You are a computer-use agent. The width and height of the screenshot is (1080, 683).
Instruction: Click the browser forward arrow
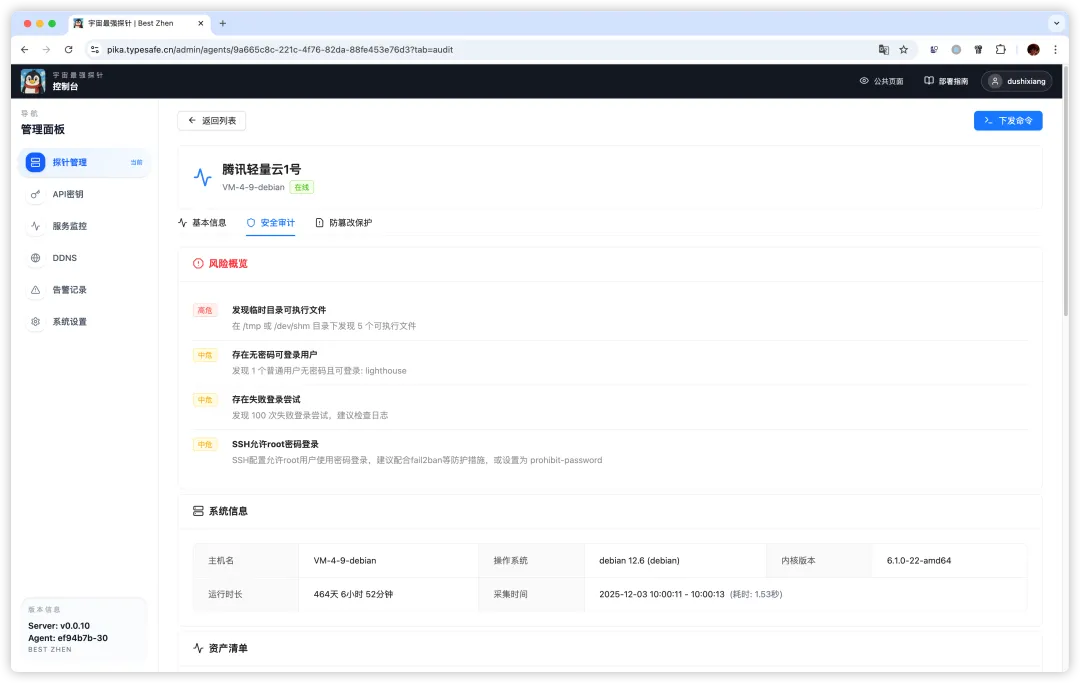(46, 50)
